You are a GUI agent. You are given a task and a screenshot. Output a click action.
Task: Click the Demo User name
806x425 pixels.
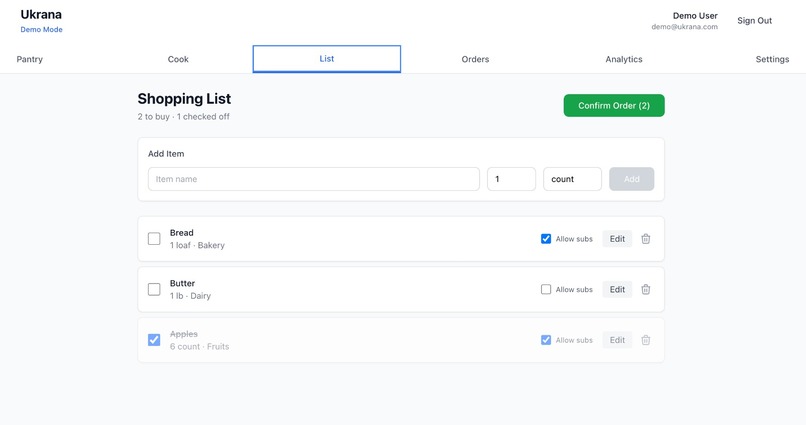[x=695, y=16]
